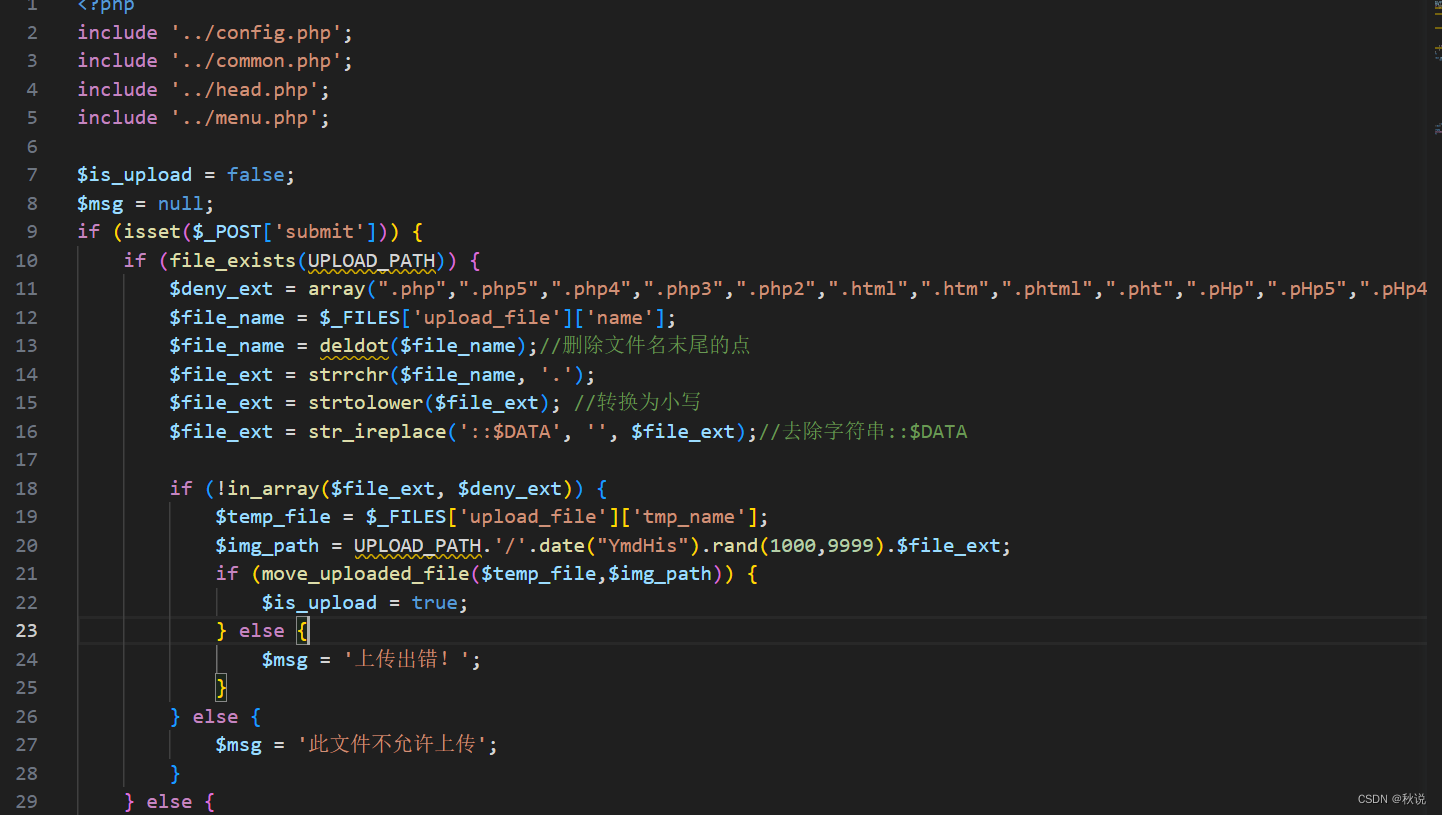Screen dimensions: 1442x815
Task: Click UPLOAD_PATH constant on line 20
Action: pos(418,546)
